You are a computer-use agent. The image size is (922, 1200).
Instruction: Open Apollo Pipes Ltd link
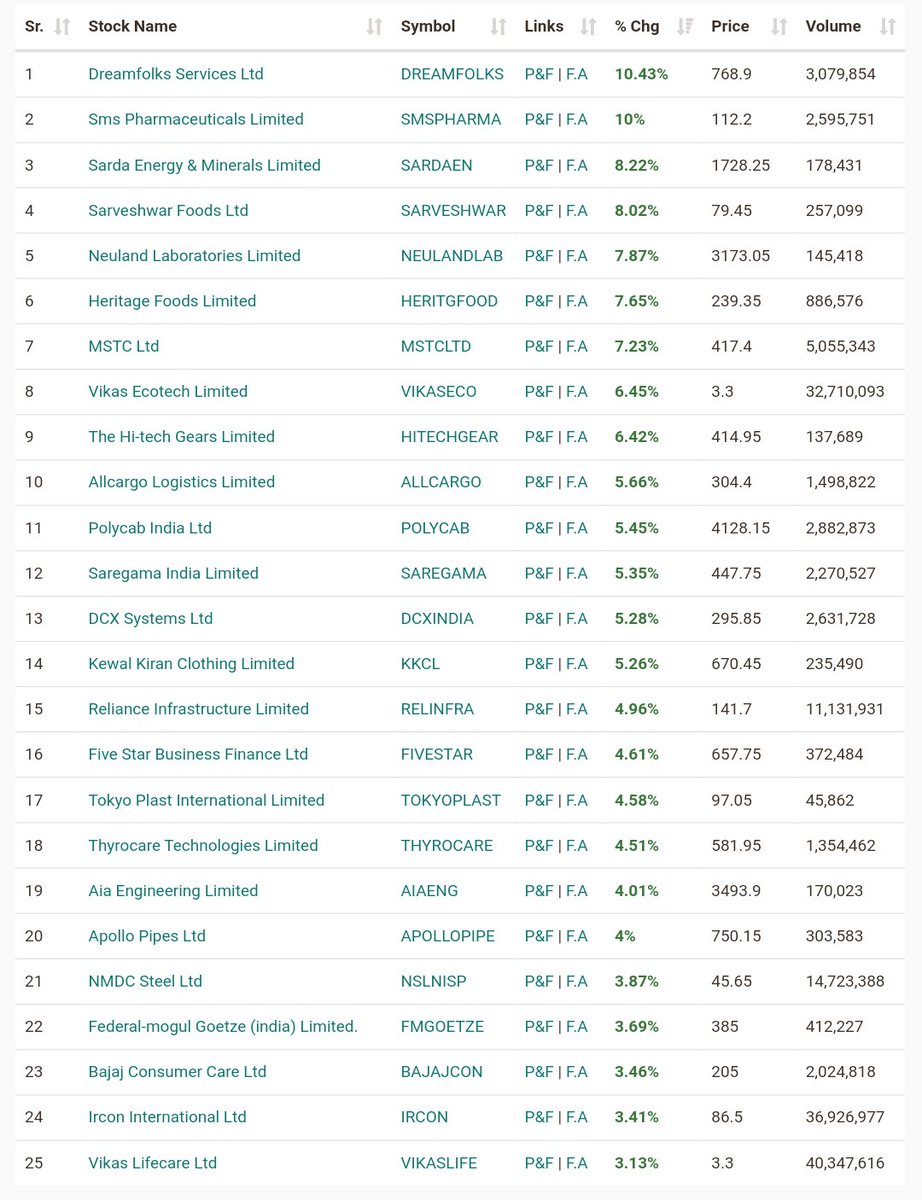(147, 936)
